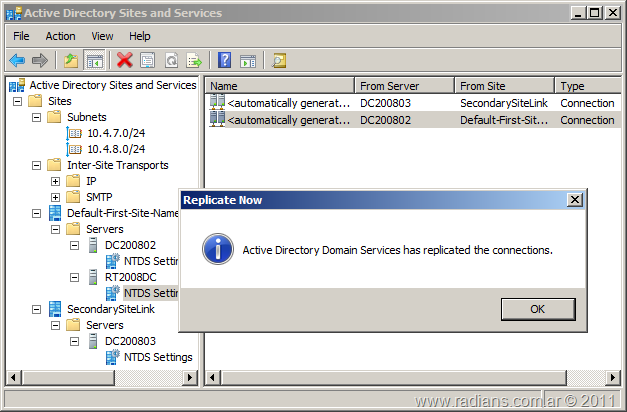Click right arrow of tree horizontal scrollbar

coord(190,377)
